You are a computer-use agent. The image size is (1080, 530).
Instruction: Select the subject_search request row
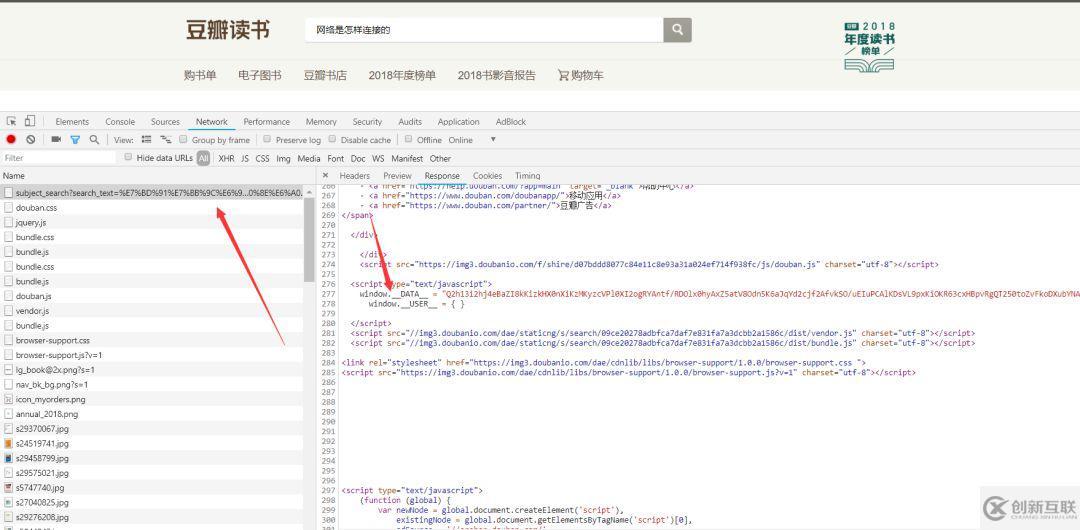pyautogui.click(x=152, y=192)
